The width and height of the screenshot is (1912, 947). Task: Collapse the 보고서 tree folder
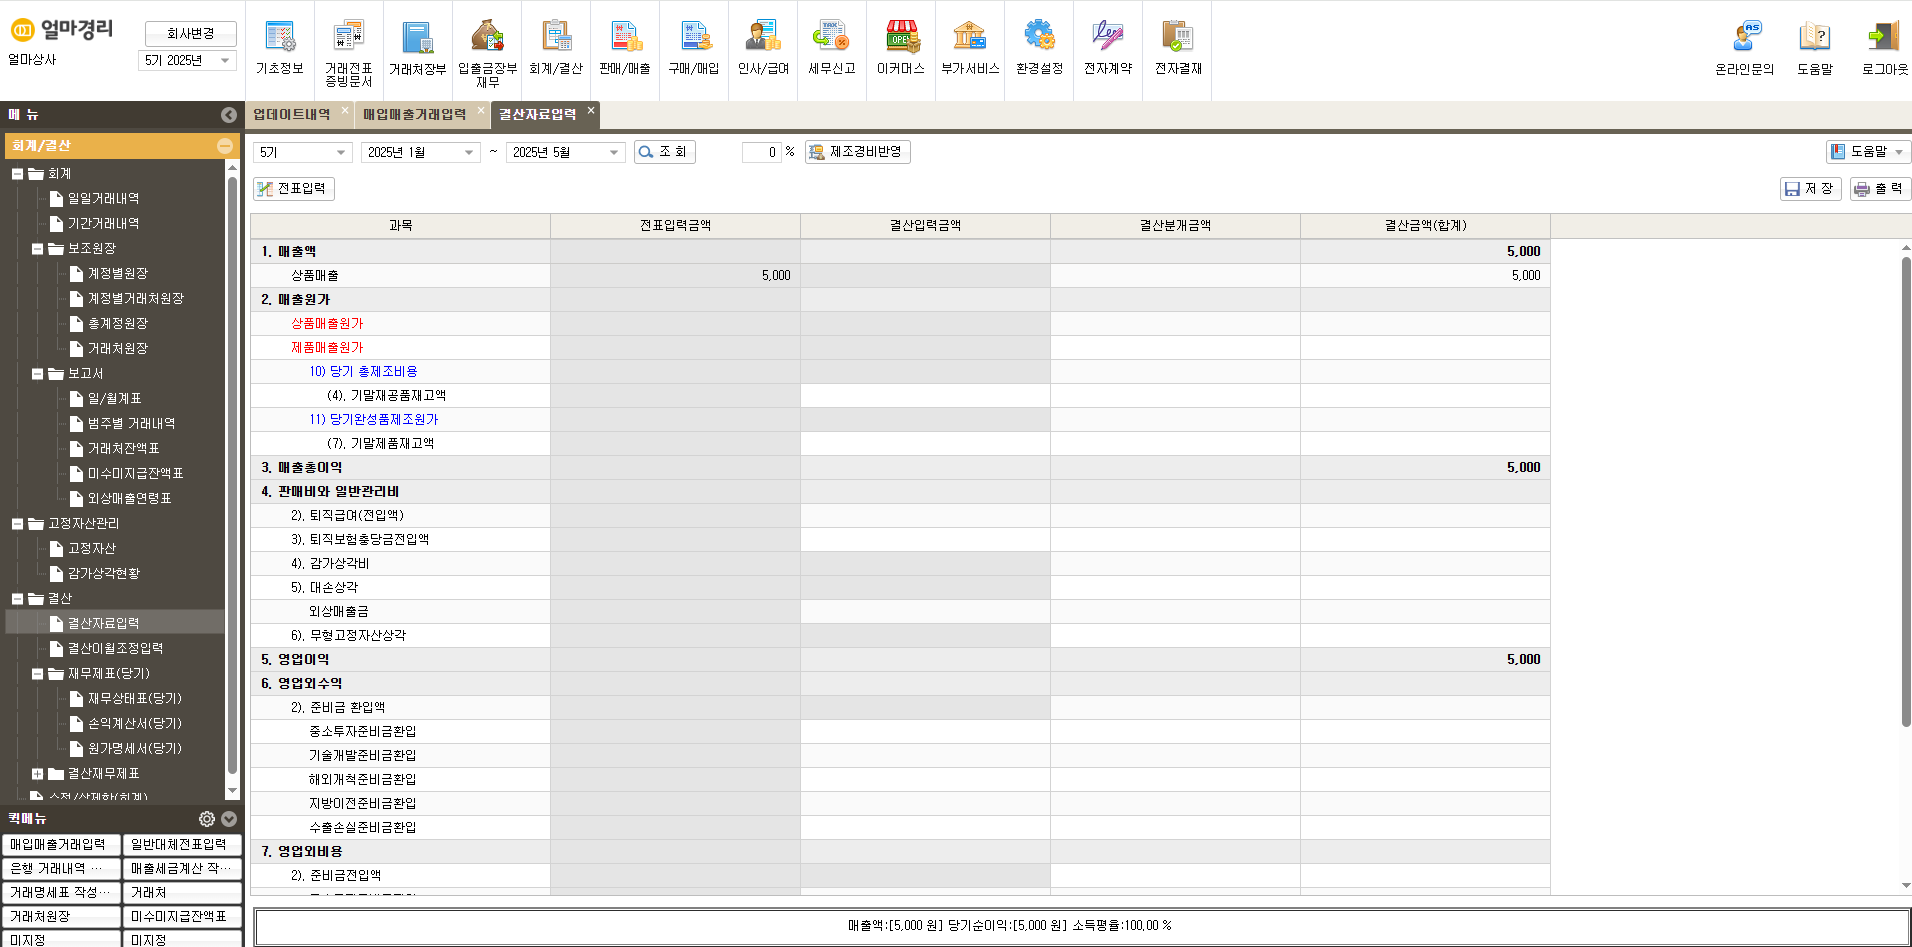tap(37, 374)
